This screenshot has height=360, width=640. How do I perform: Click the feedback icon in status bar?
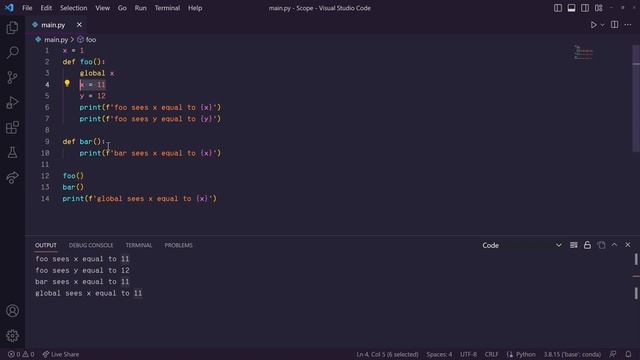coord(613,354)
